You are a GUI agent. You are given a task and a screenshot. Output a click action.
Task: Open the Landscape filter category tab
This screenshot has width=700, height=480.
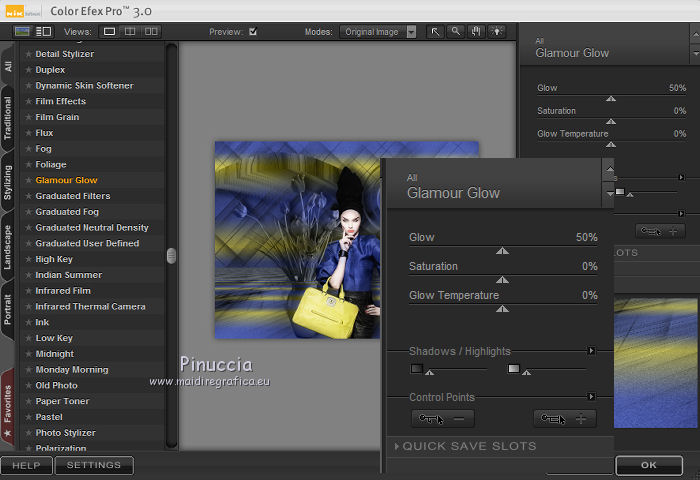[8, 245]
